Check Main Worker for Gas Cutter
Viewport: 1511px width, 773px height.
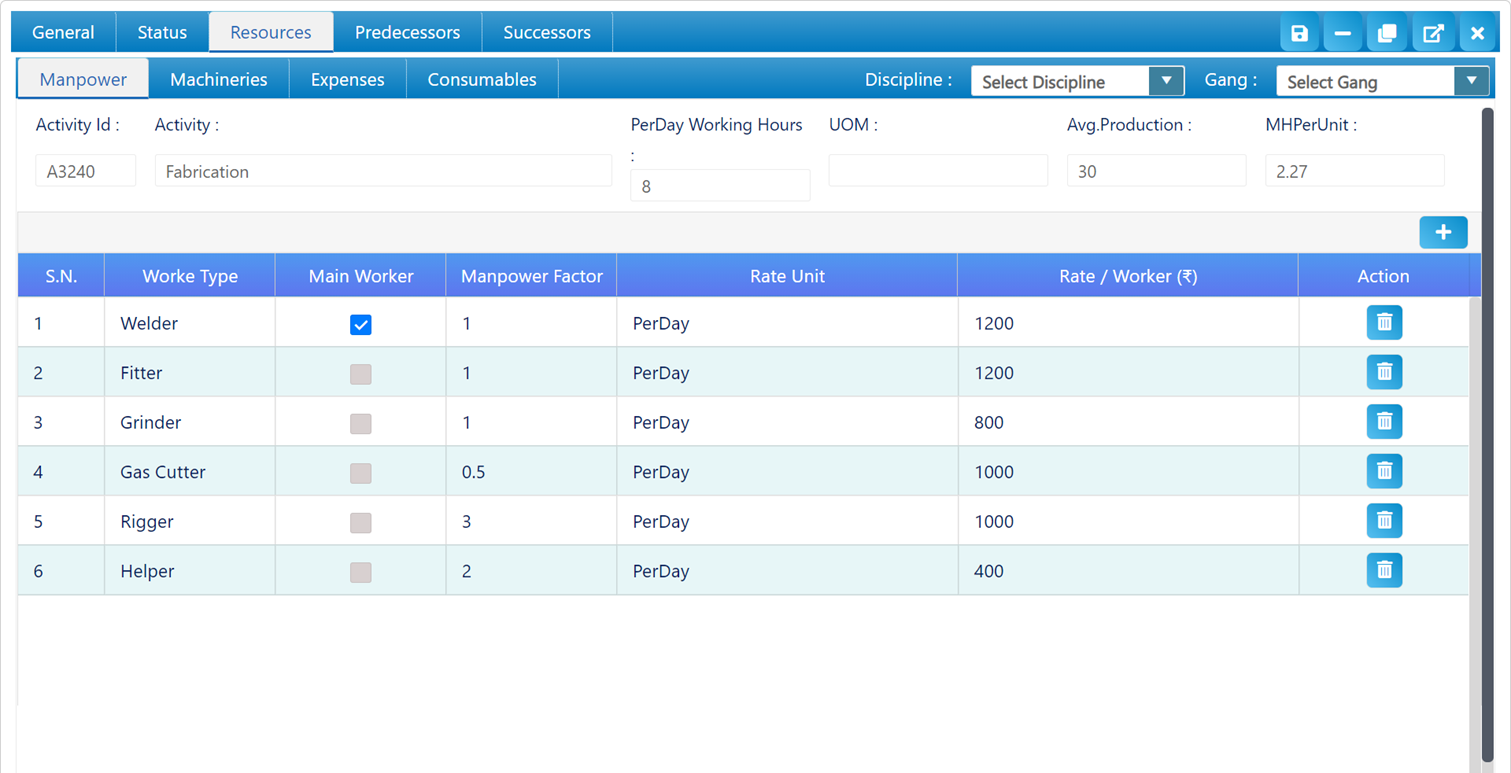pos(361,473)
